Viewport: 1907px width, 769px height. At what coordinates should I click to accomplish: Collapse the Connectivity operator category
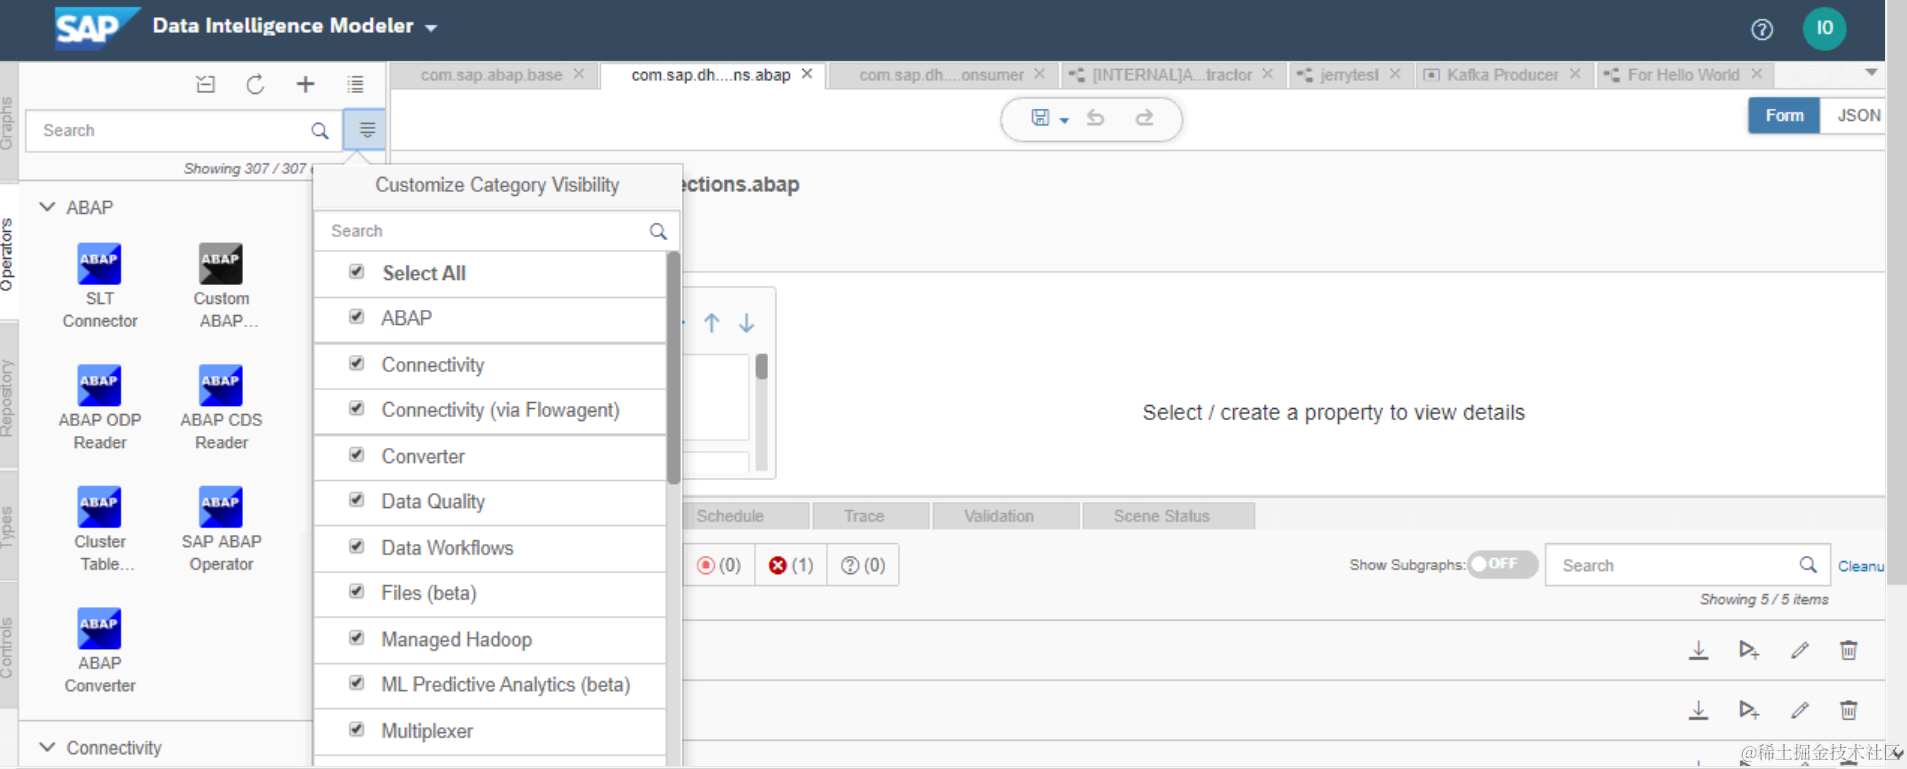tap(47, 747)
